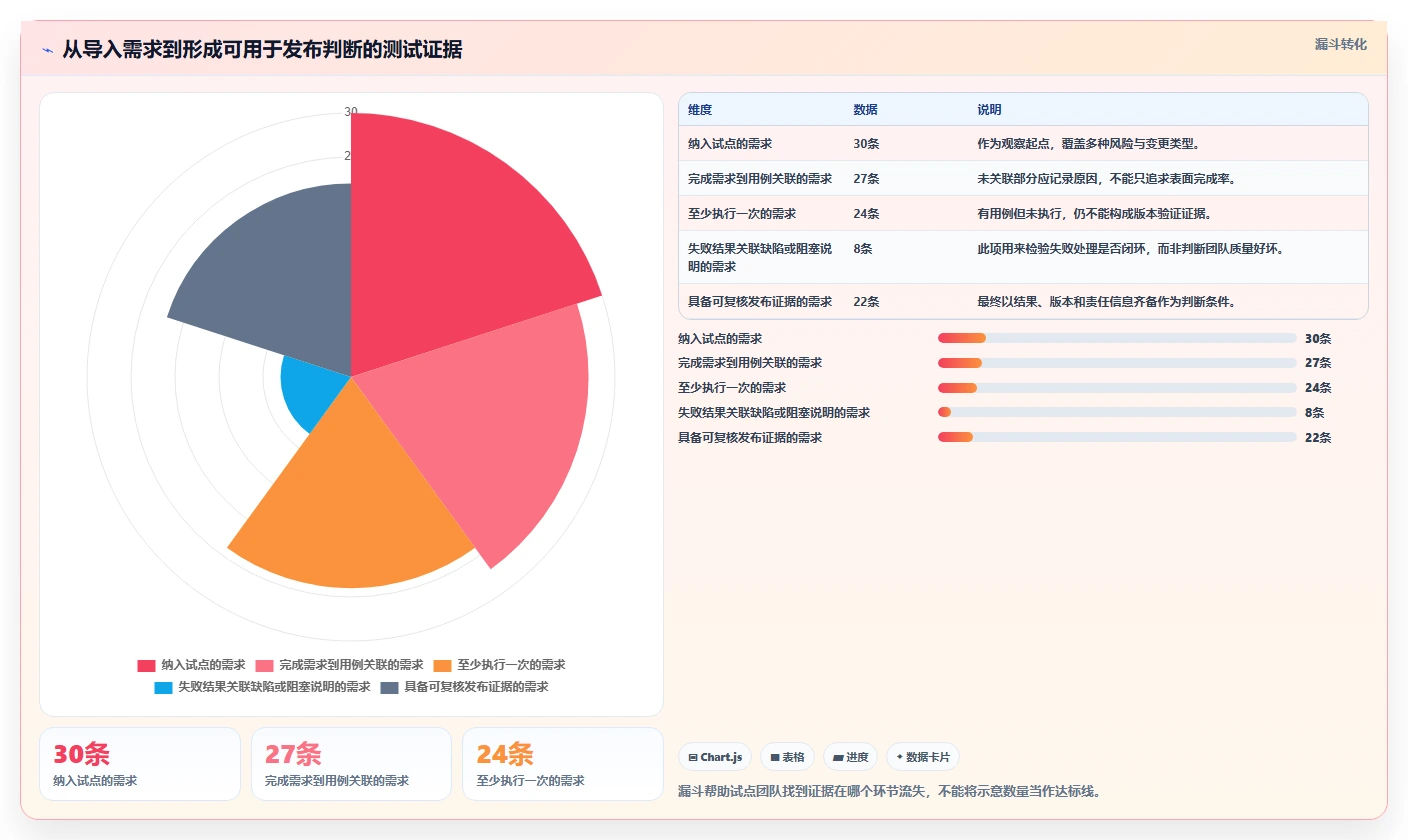Click footer note 漏斗帮助试点团队找到证据
Screen dimensions: 1408x840
890,791
